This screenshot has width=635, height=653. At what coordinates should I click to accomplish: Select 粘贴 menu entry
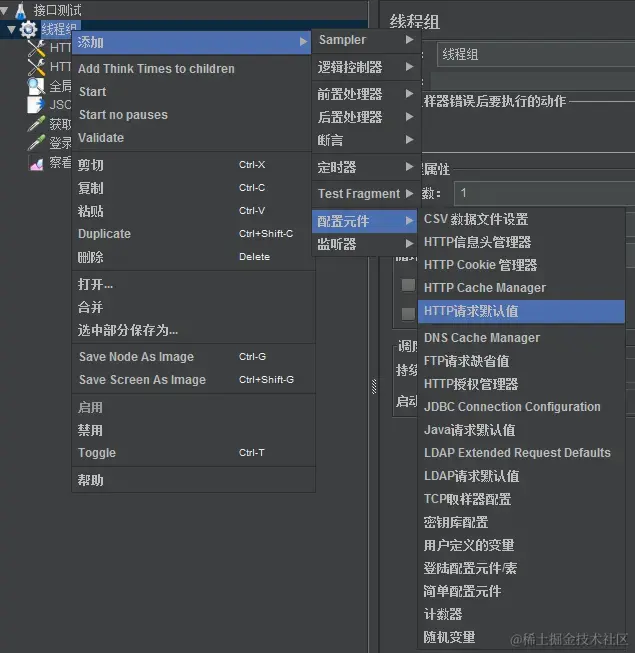(x=192, y=211)
